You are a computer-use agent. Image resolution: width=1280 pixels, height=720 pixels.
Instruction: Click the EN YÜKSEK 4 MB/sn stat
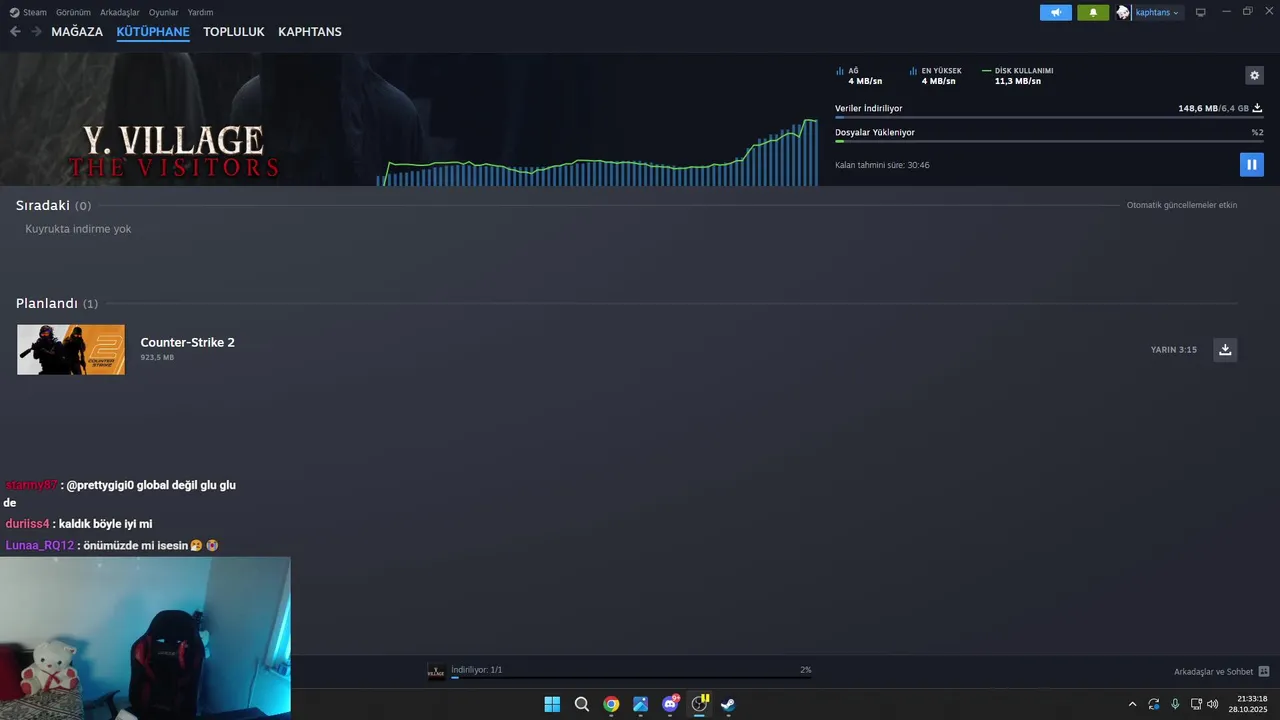pyautogui.click(x=936, y=76)
